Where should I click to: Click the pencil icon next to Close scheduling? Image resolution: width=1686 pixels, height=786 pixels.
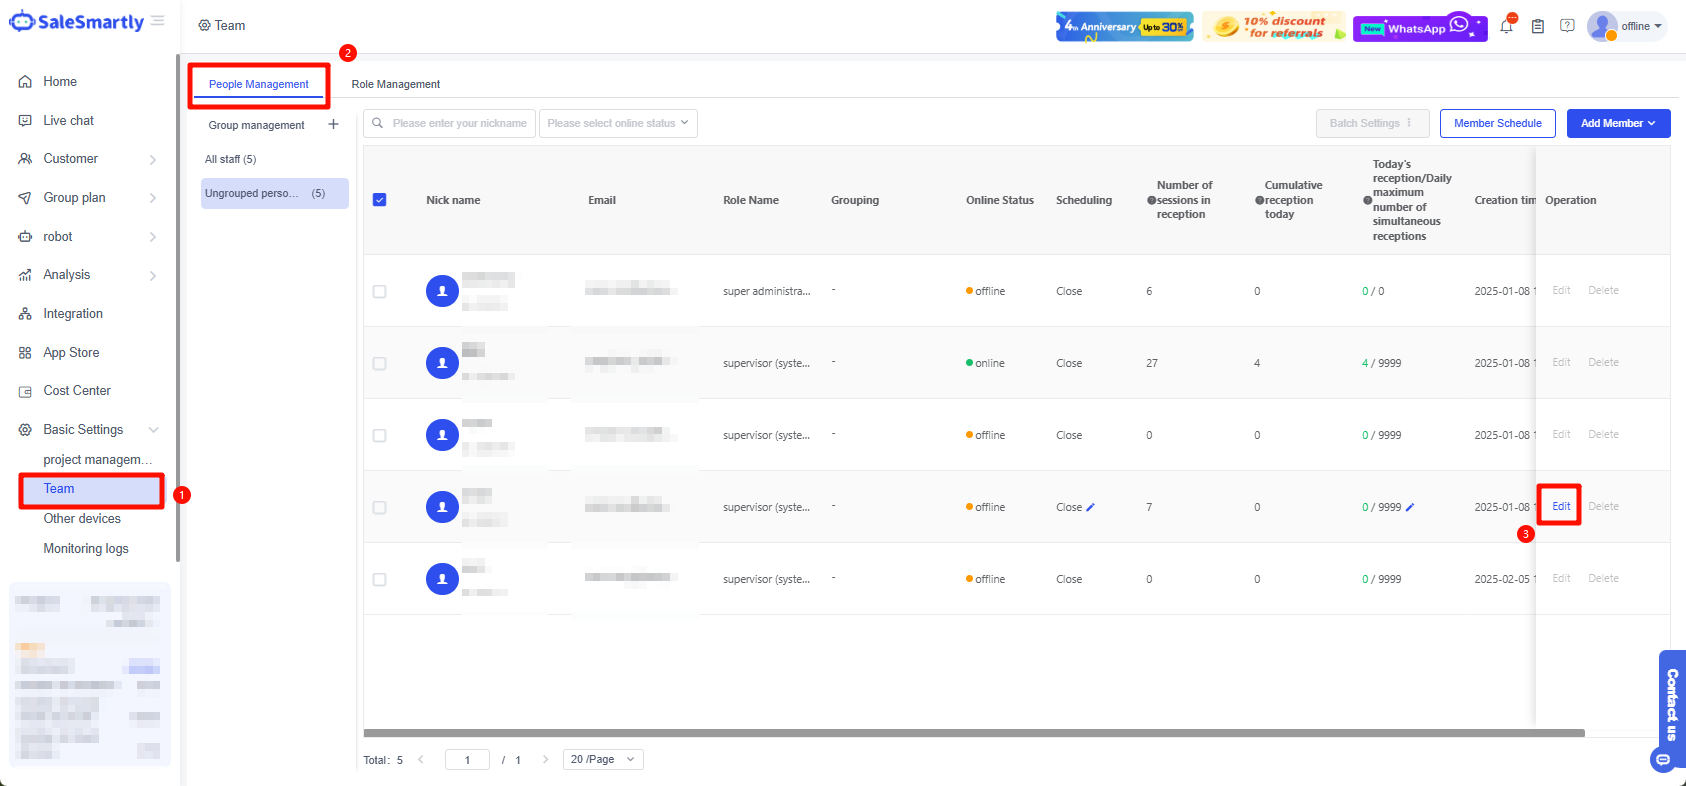[x=1090, y=507]
